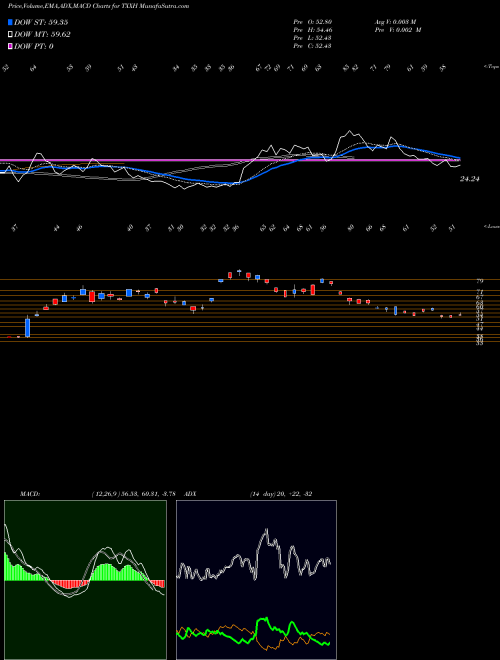
Task: Click the white DOW MT legend swatch
Action: coord(10,35)
